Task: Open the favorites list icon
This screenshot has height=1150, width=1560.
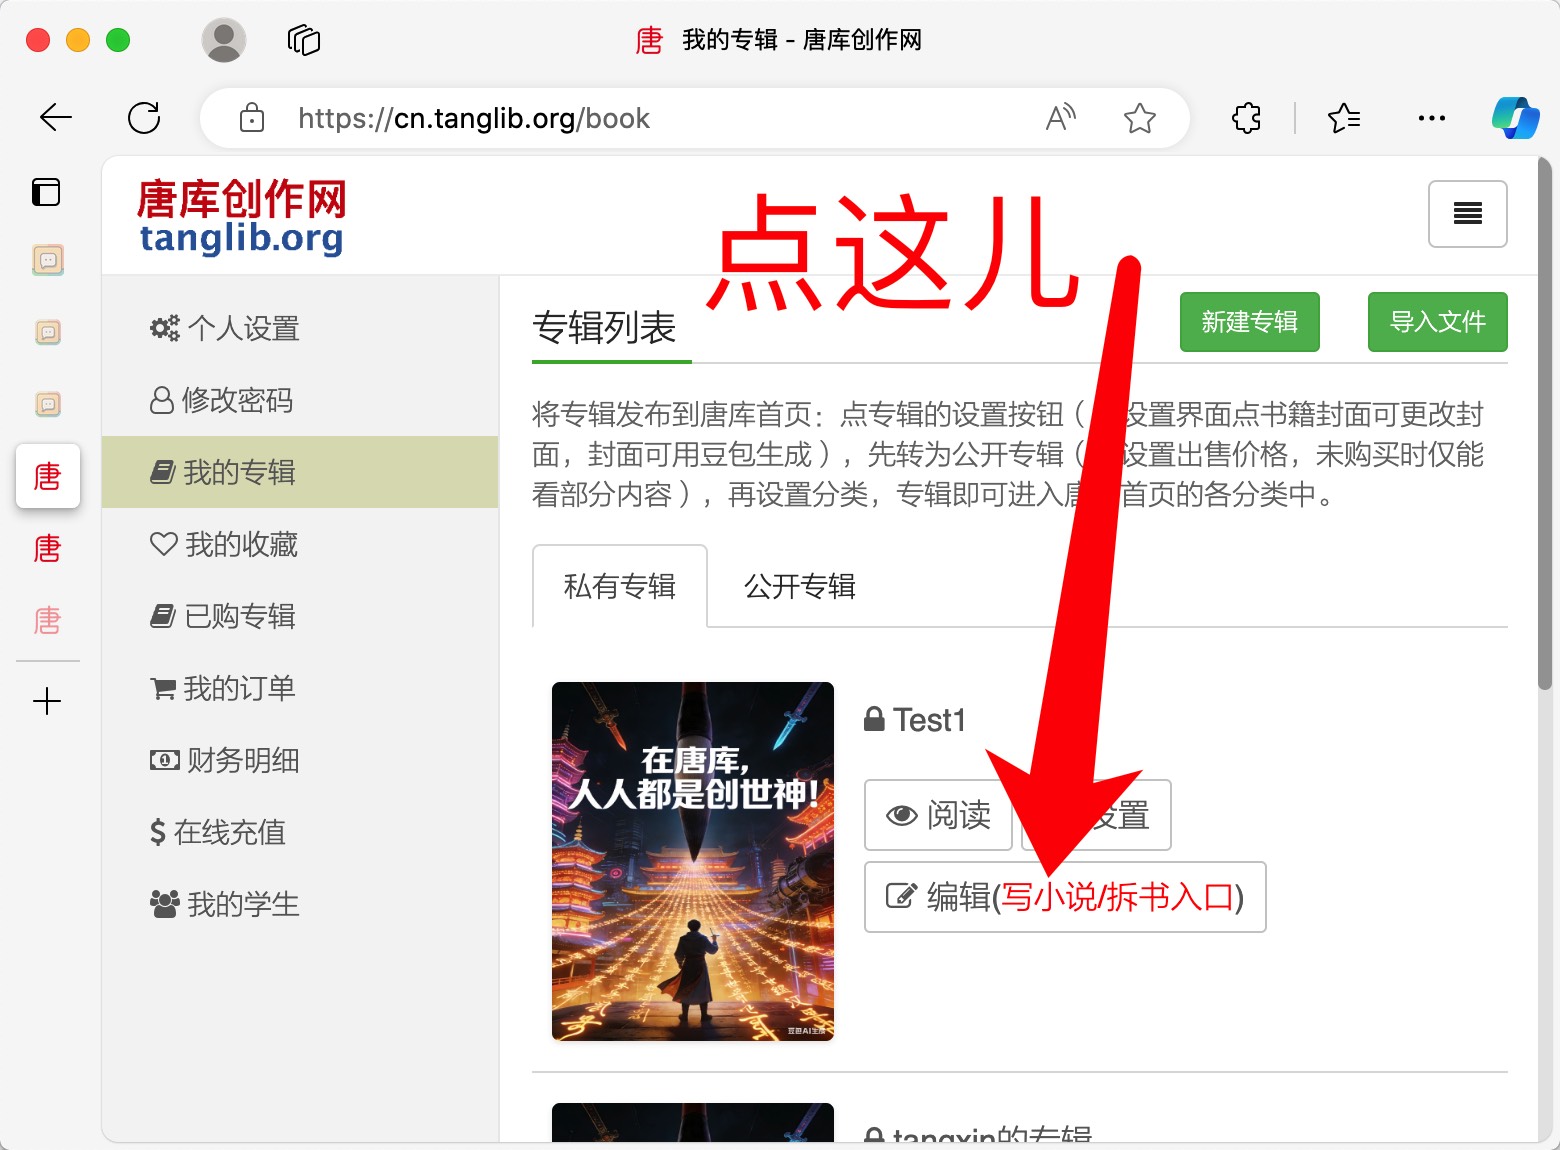Action: (x=1343, y=118)
